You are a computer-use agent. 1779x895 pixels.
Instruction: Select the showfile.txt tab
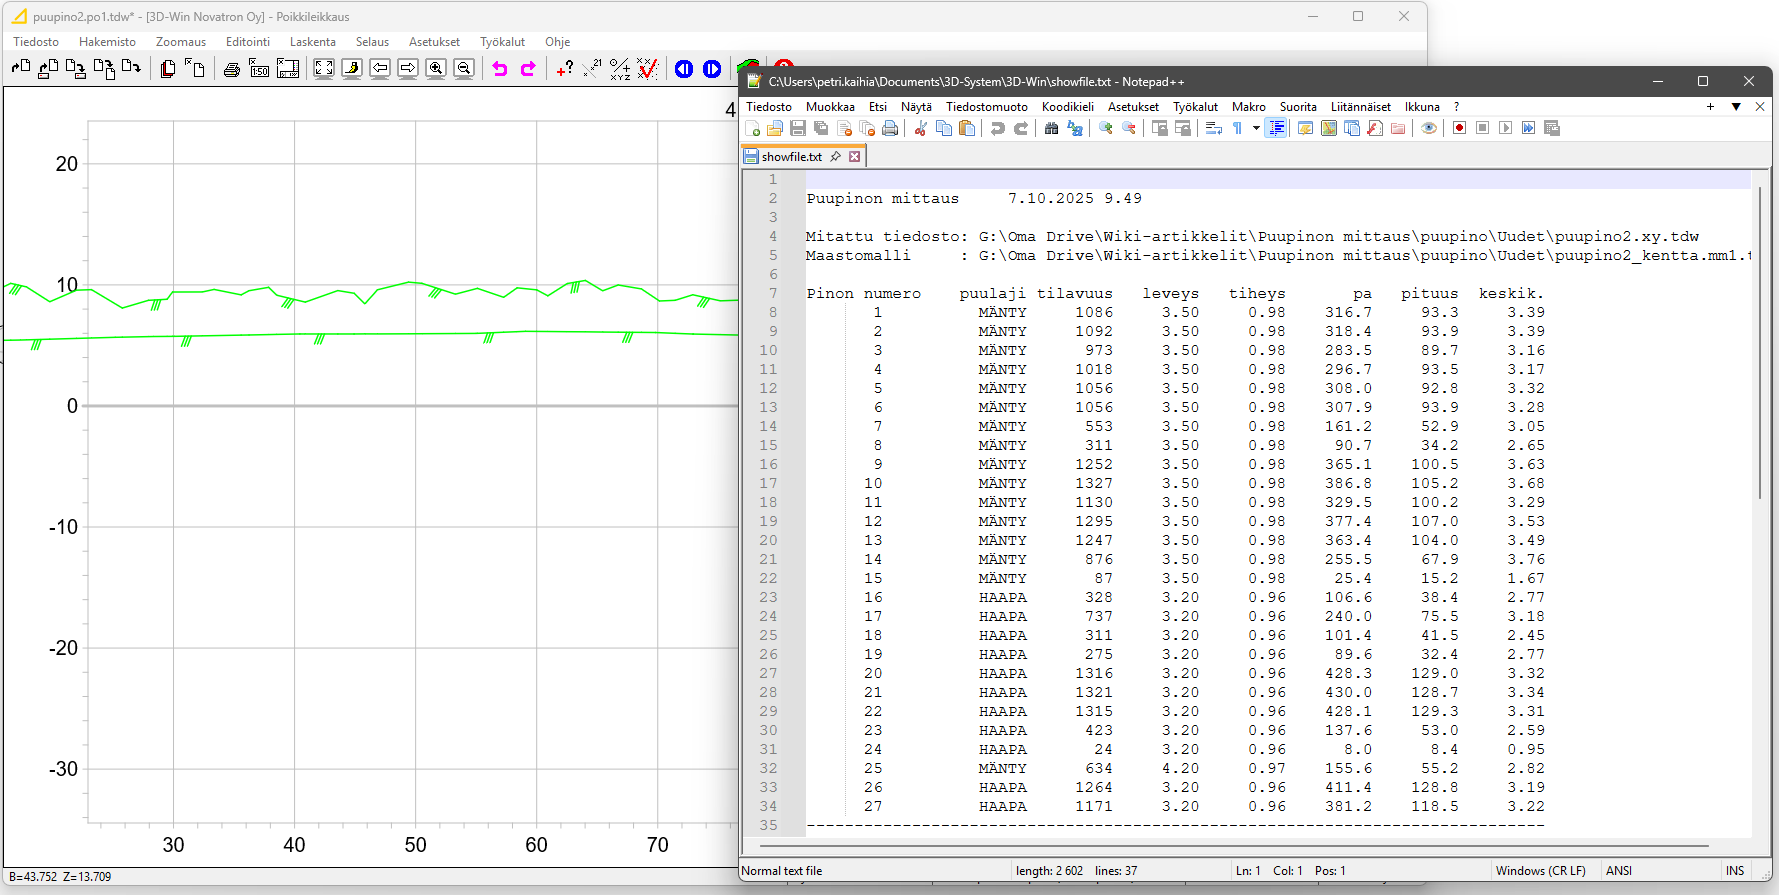pos(791,157)
